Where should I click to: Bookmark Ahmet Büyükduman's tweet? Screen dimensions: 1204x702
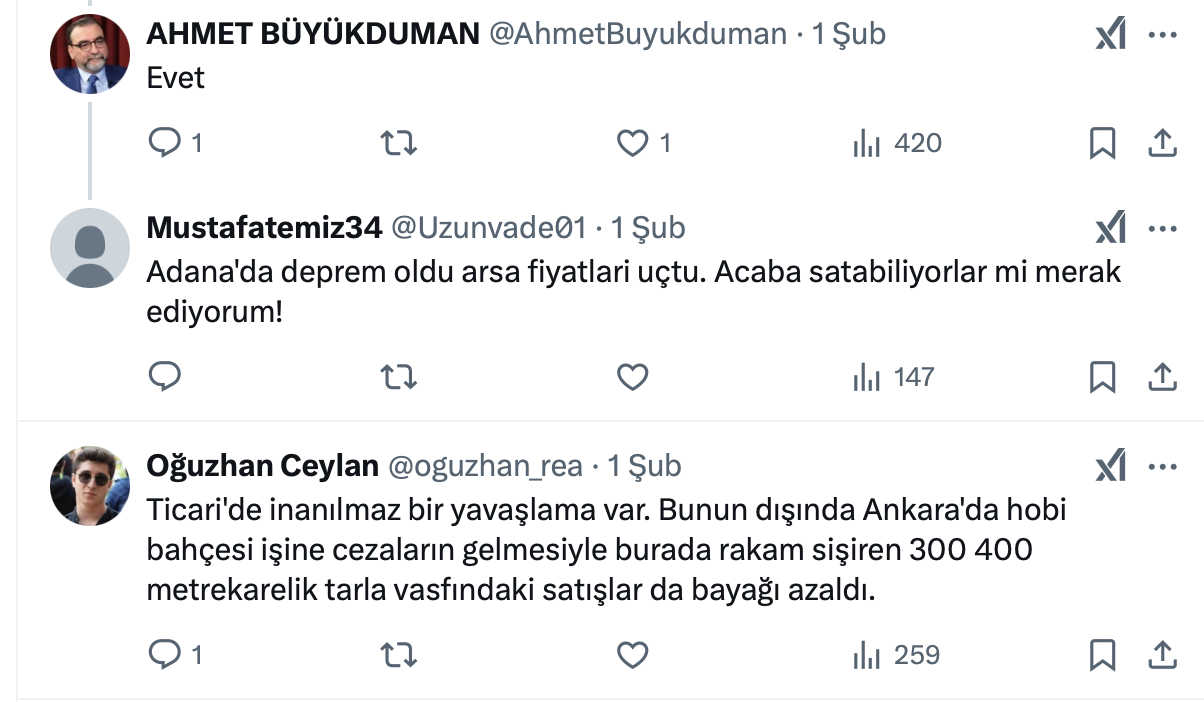click(1102, 144)
